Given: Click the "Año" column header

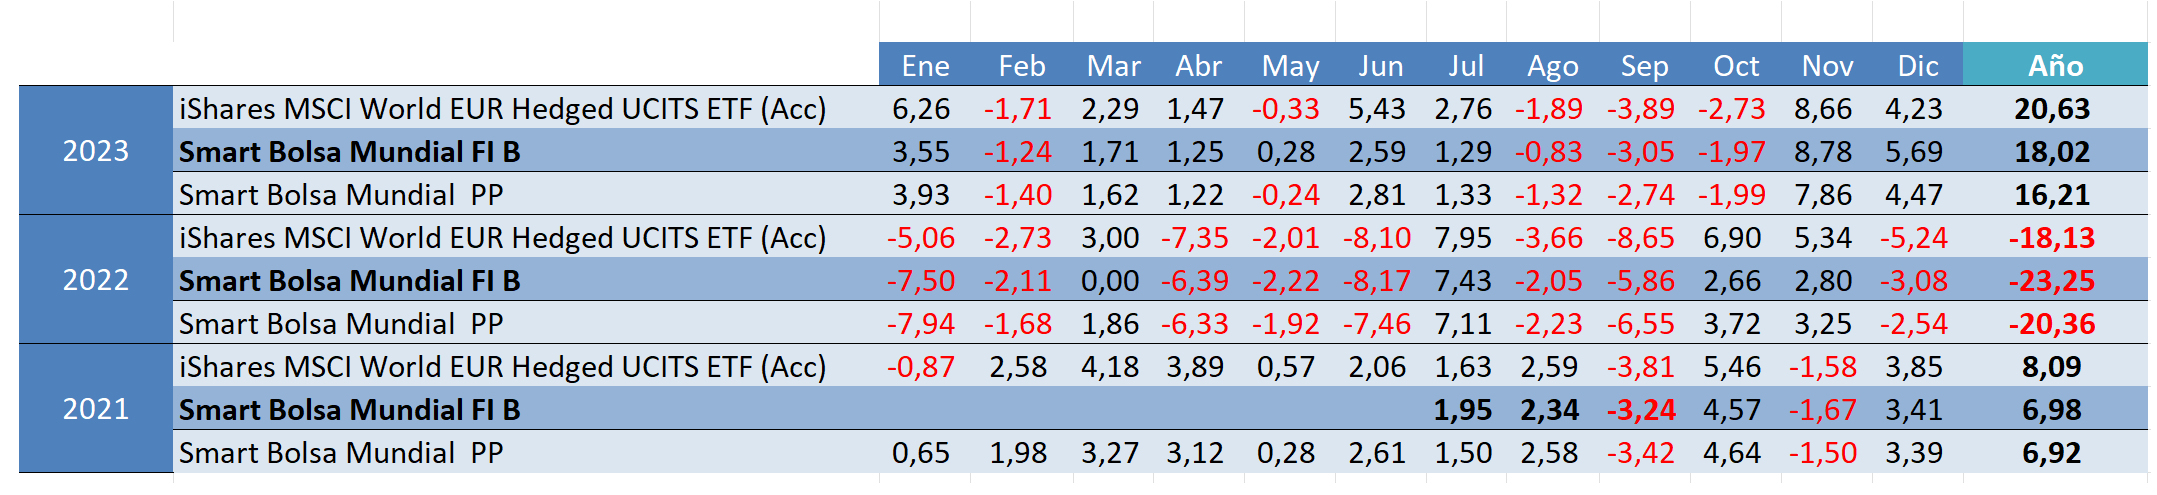Looking at the screenshot, I should pyautogui.click(x=2055, y=66).
